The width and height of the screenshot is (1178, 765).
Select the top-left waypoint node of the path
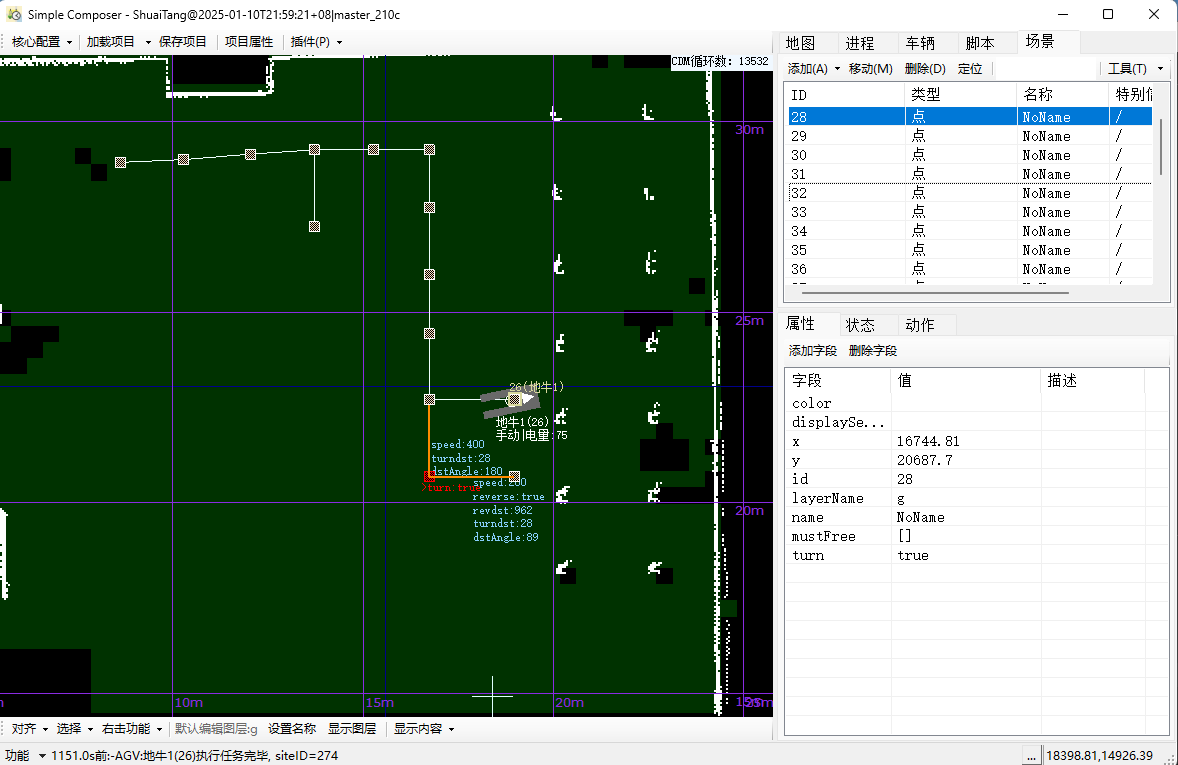[x=120, y=162]
